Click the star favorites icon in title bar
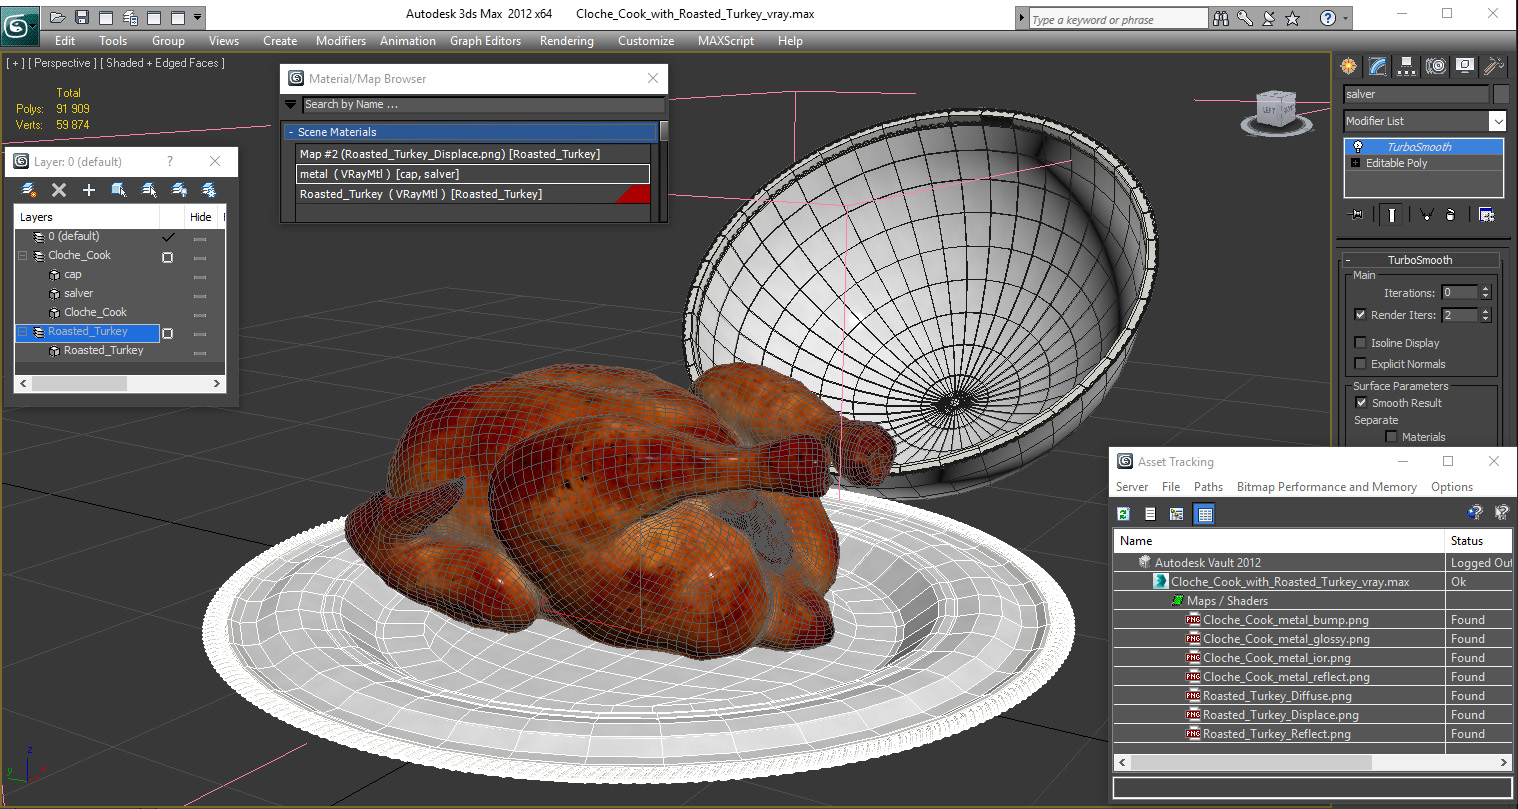1518x809 pixels. [x=1292, y=18]
